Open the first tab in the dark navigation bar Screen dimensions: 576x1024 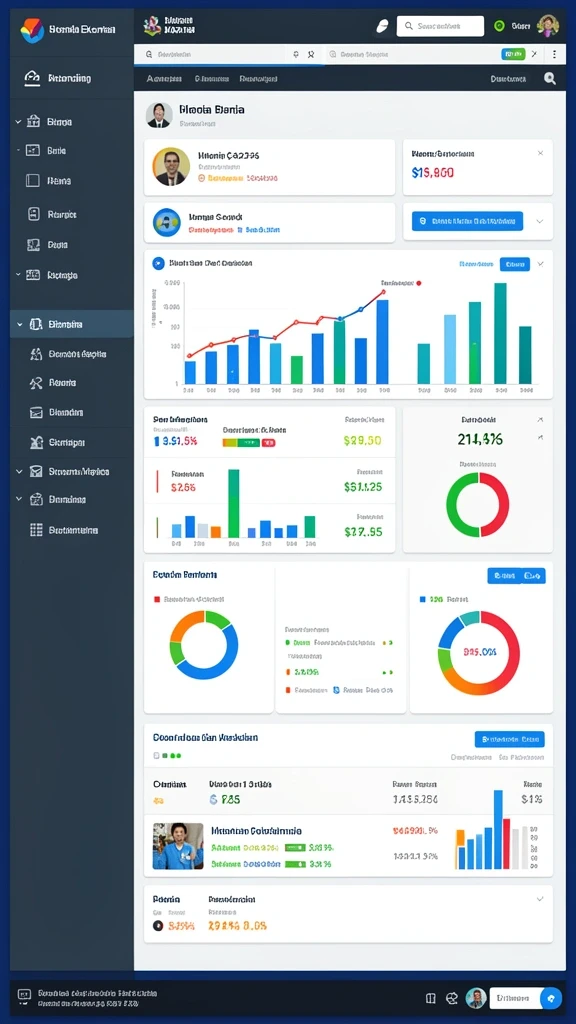click(165, 79)
